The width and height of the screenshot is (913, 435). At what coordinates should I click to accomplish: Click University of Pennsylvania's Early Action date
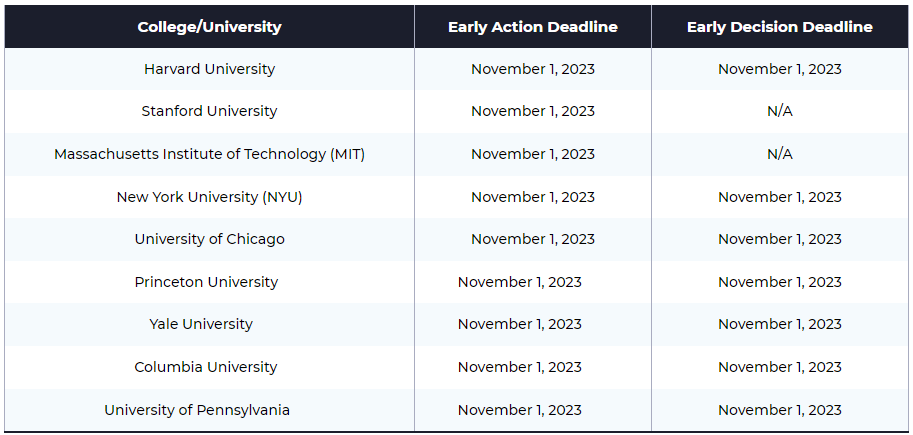pos(519,410)
